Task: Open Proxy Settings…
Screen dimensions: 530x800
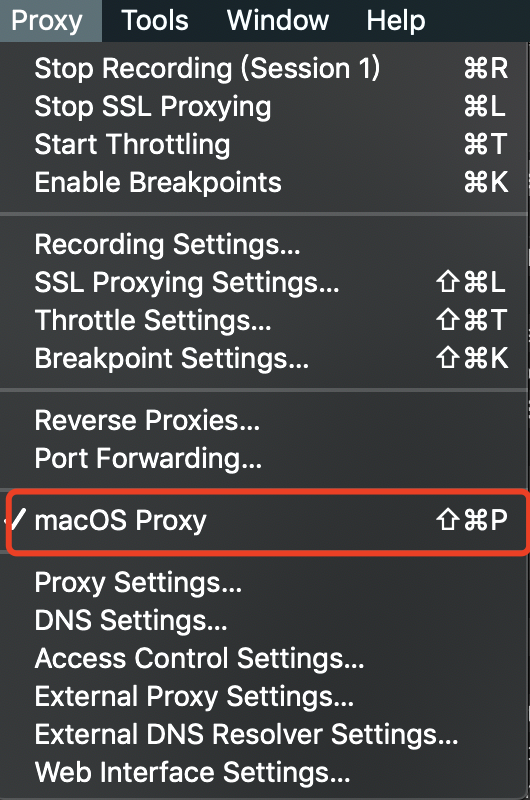Action: click(x=264, y=582)
